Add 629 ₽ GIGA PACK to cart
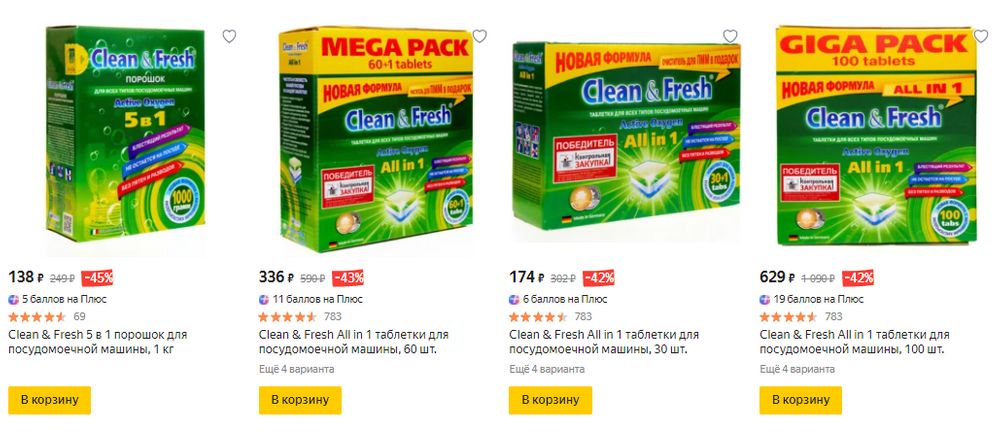Viewport: 1000px width, 443px height. (x=801, y=400)
